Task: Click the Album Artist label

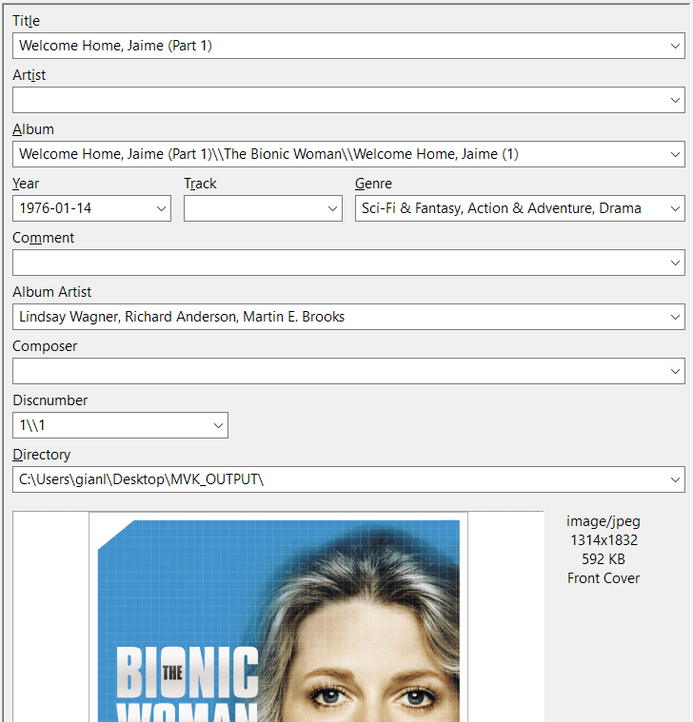Action: coord(52,292)
